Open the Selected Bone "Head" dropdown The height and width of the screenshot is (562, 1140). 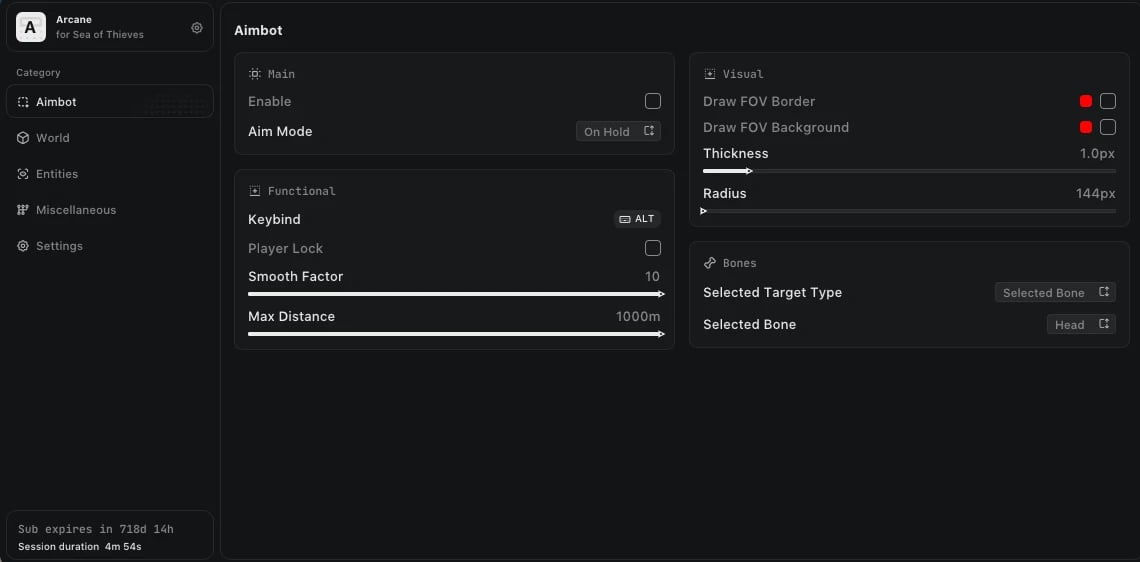[1081, 324]
